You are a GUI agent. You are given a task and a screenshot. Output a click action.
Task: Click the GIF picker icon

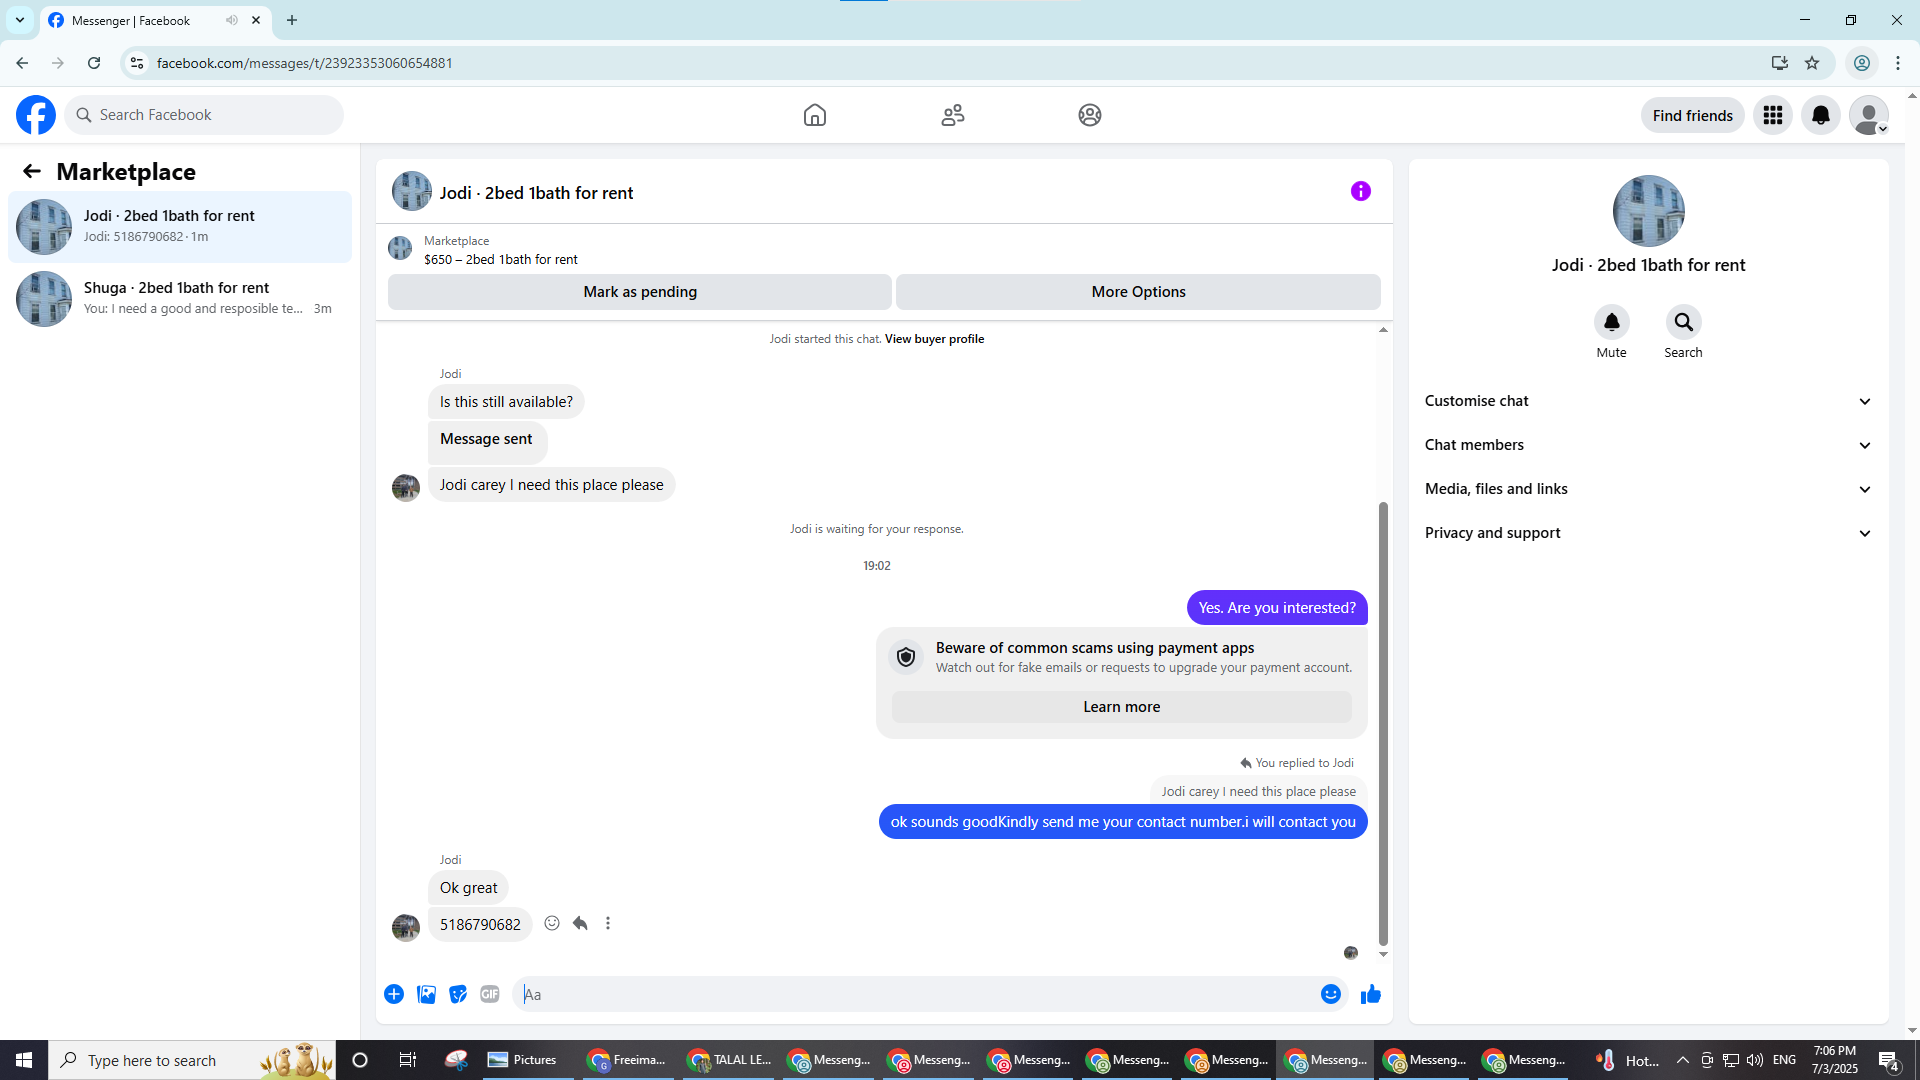(x=489, y=994)
